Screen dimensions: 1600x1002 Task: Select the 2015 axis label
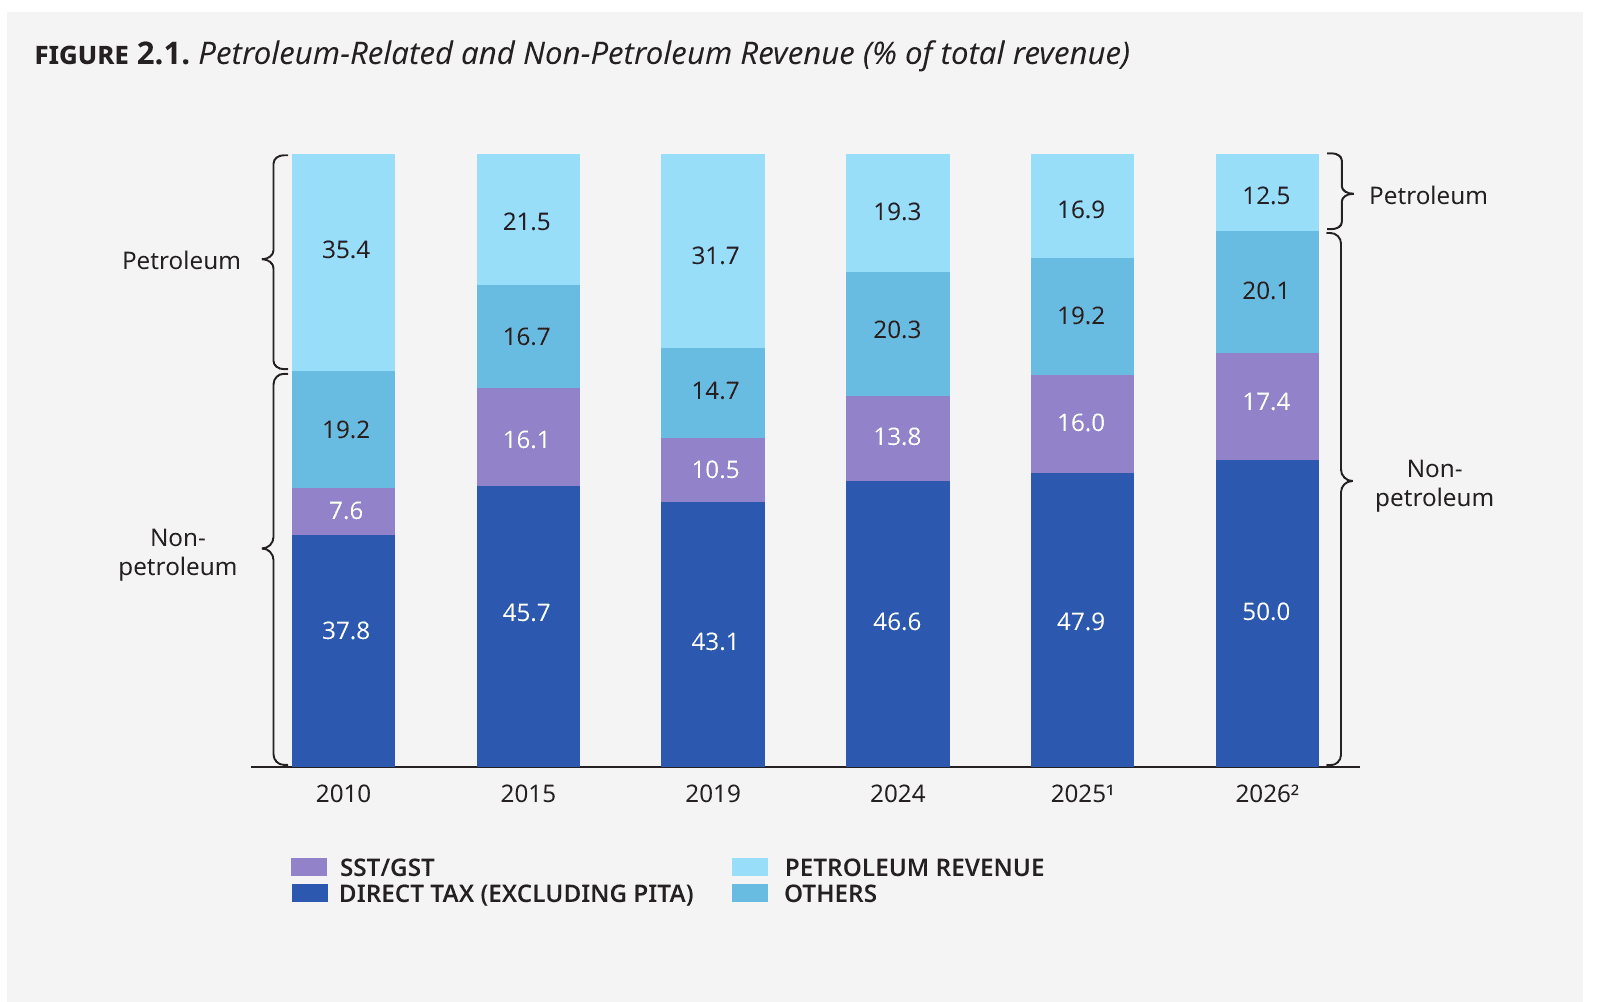click(x=528, y=794)
